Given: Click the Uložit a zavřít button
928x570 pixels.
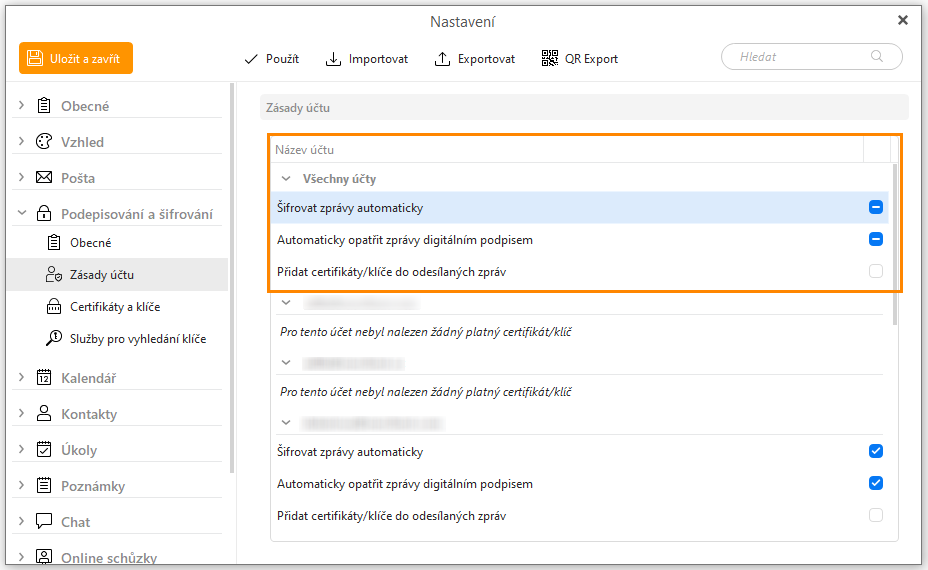Looking at the screenshot, I should tap(76, 58).
